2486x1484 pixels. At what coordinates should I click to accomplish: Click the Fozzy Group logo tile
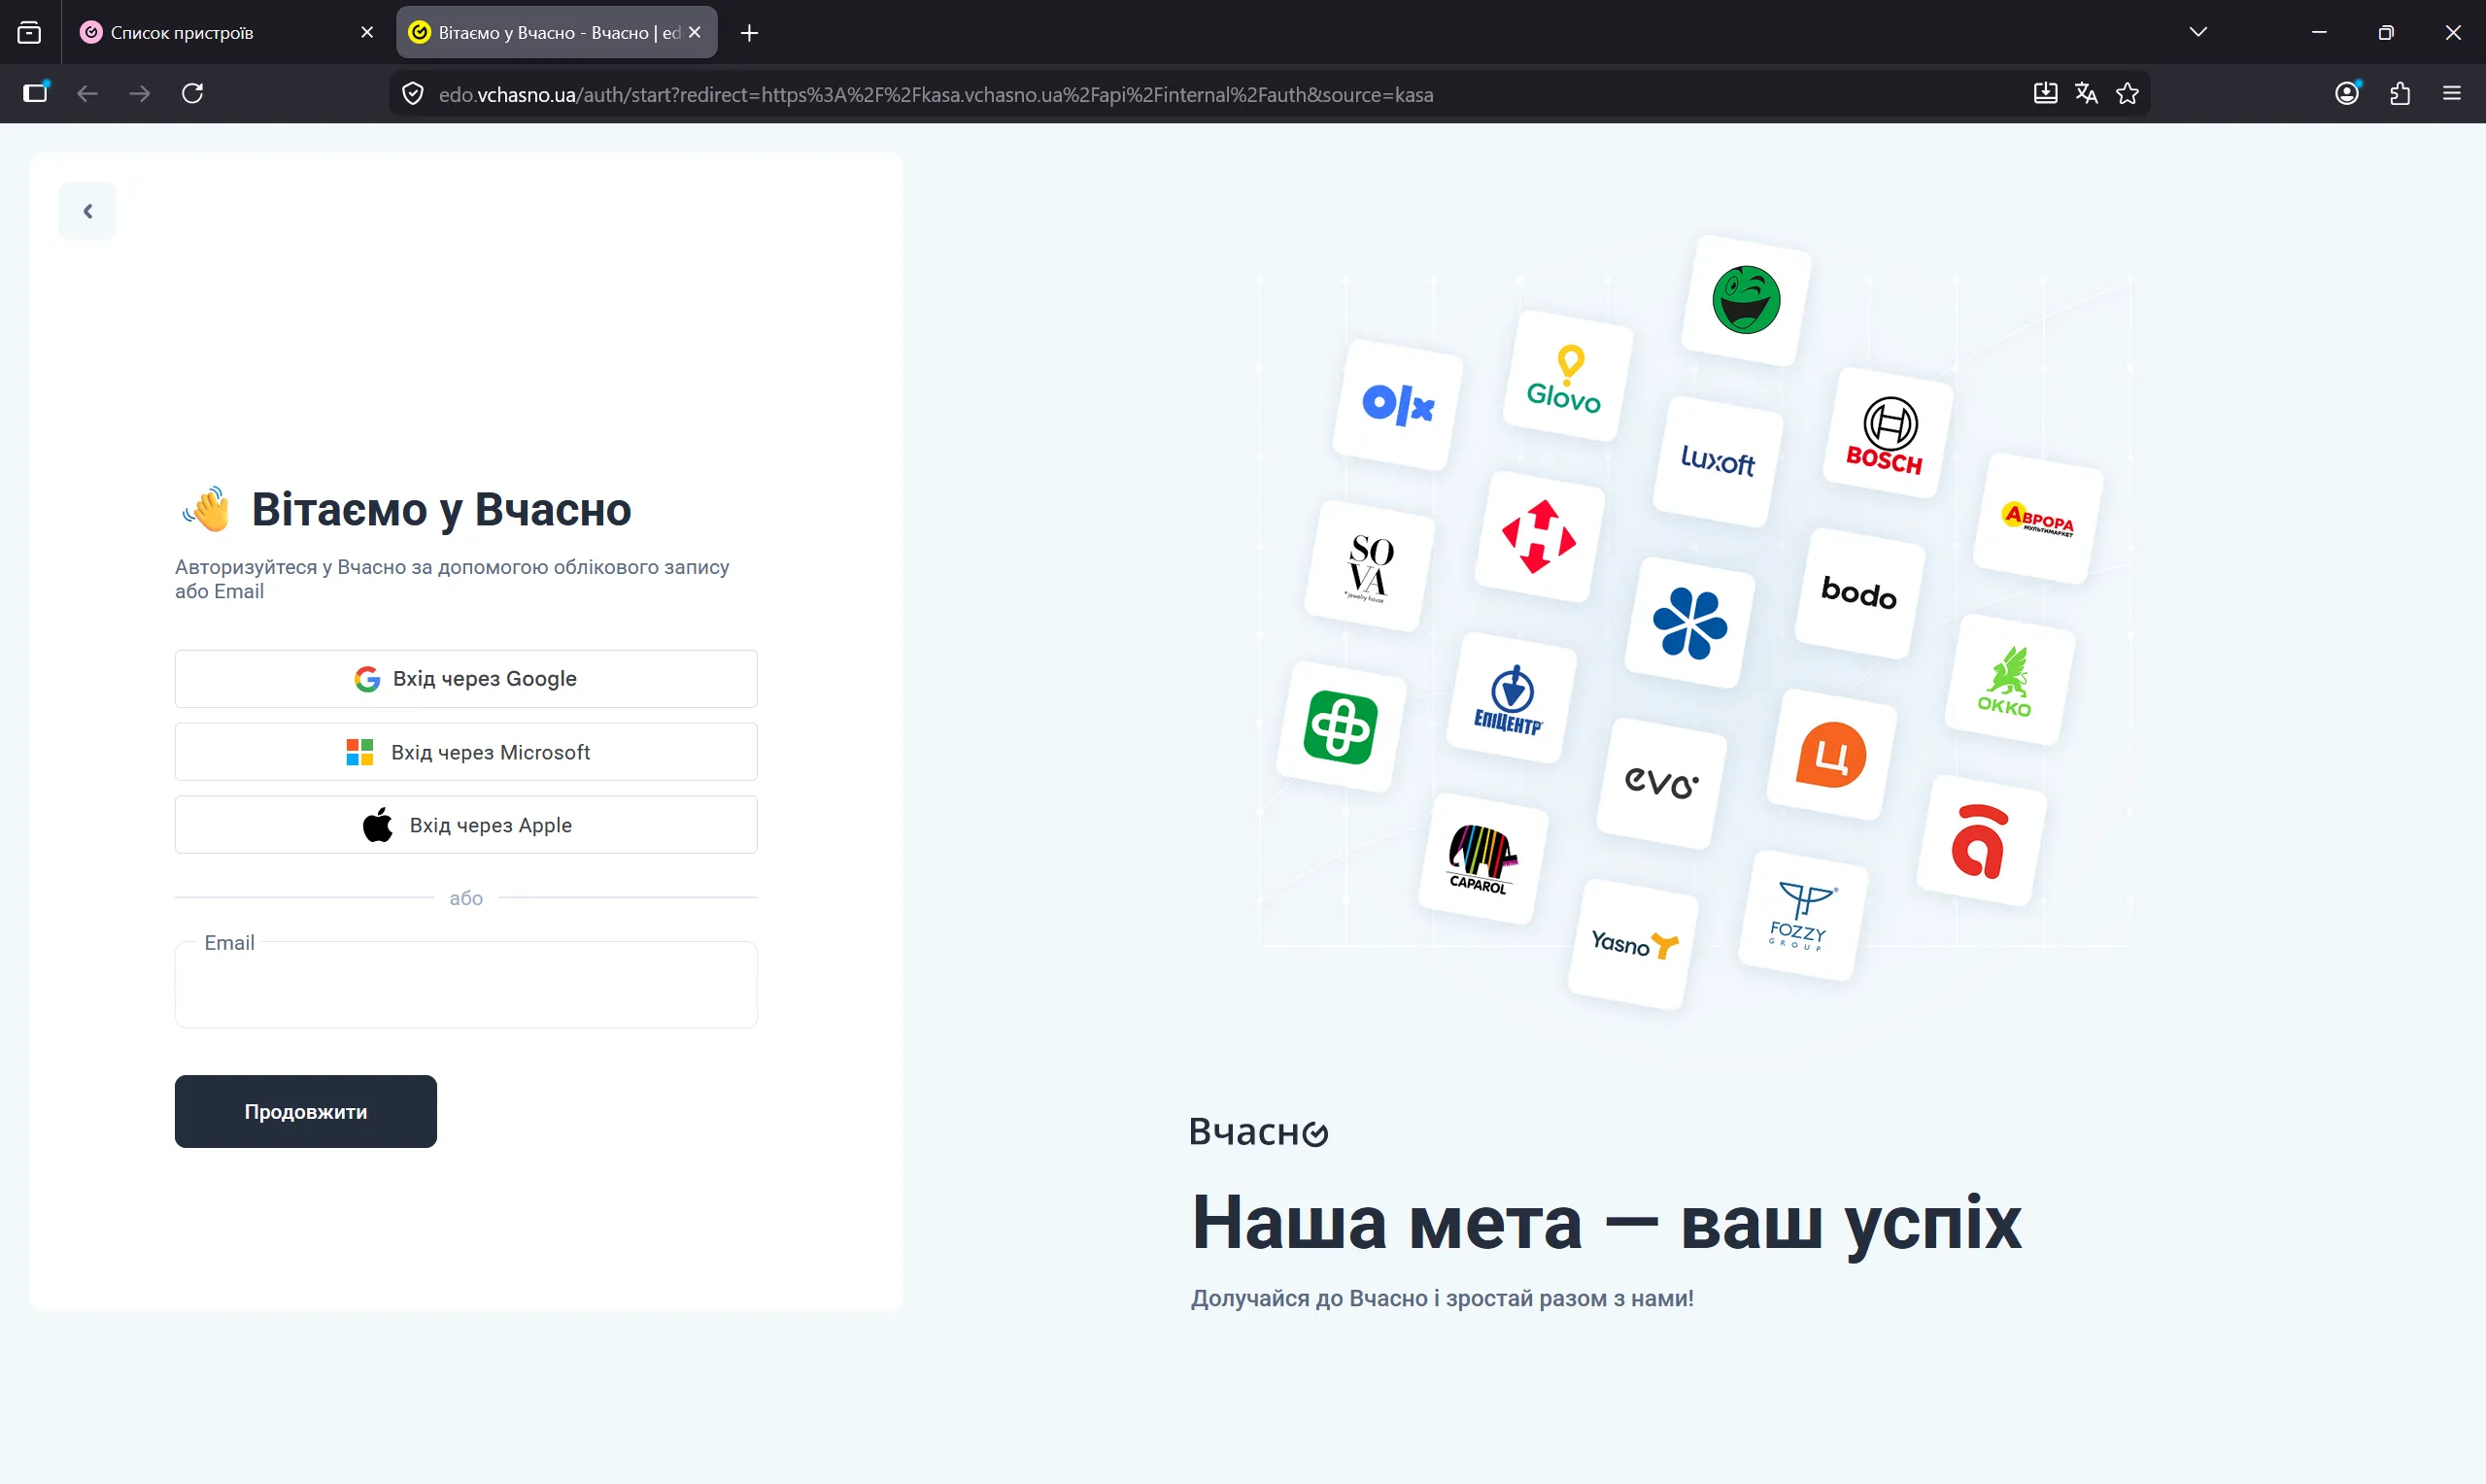point(1803,916)
